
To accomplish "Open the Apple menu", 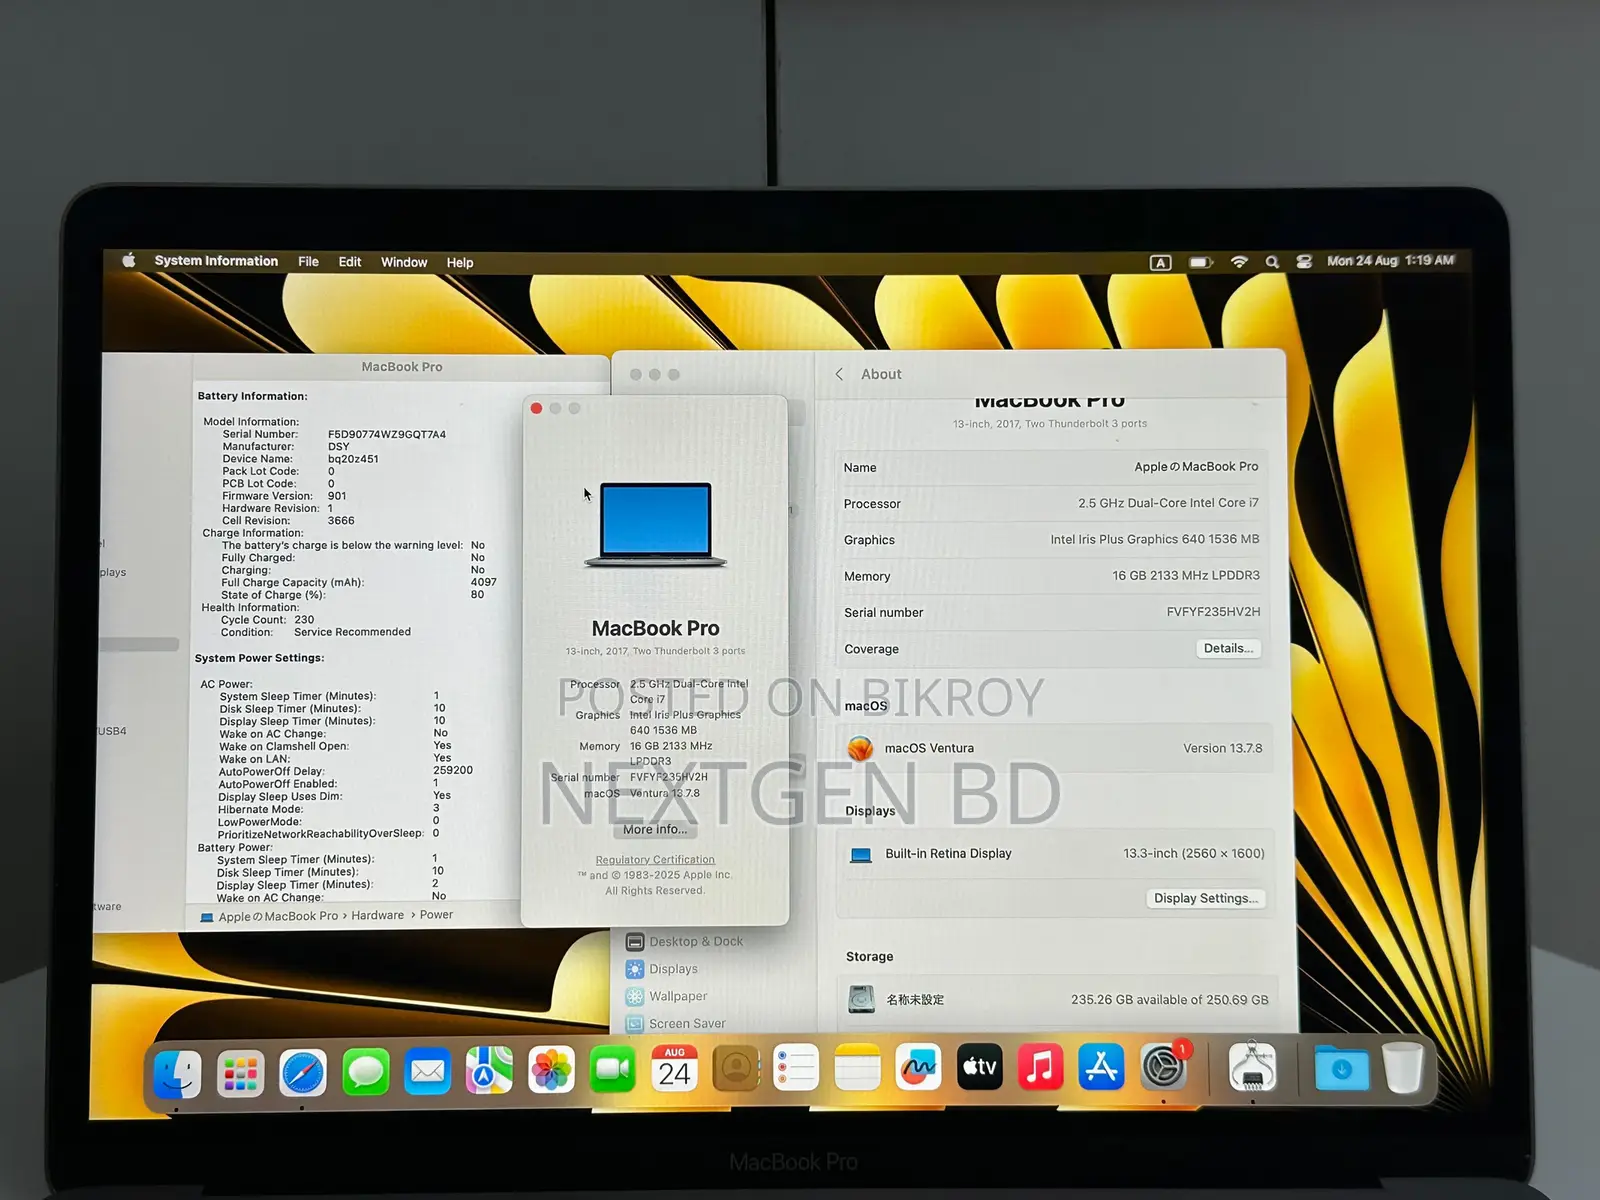I will (x=129, y=261).
